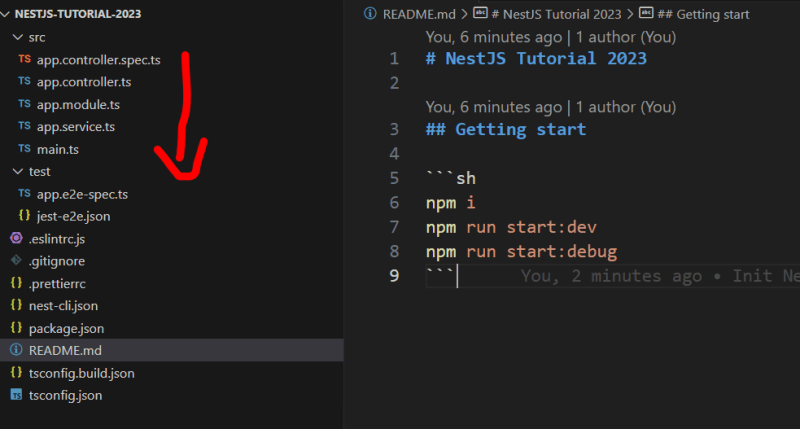Open package.json file
The image size is (800, 429).
tap(66, 328)
